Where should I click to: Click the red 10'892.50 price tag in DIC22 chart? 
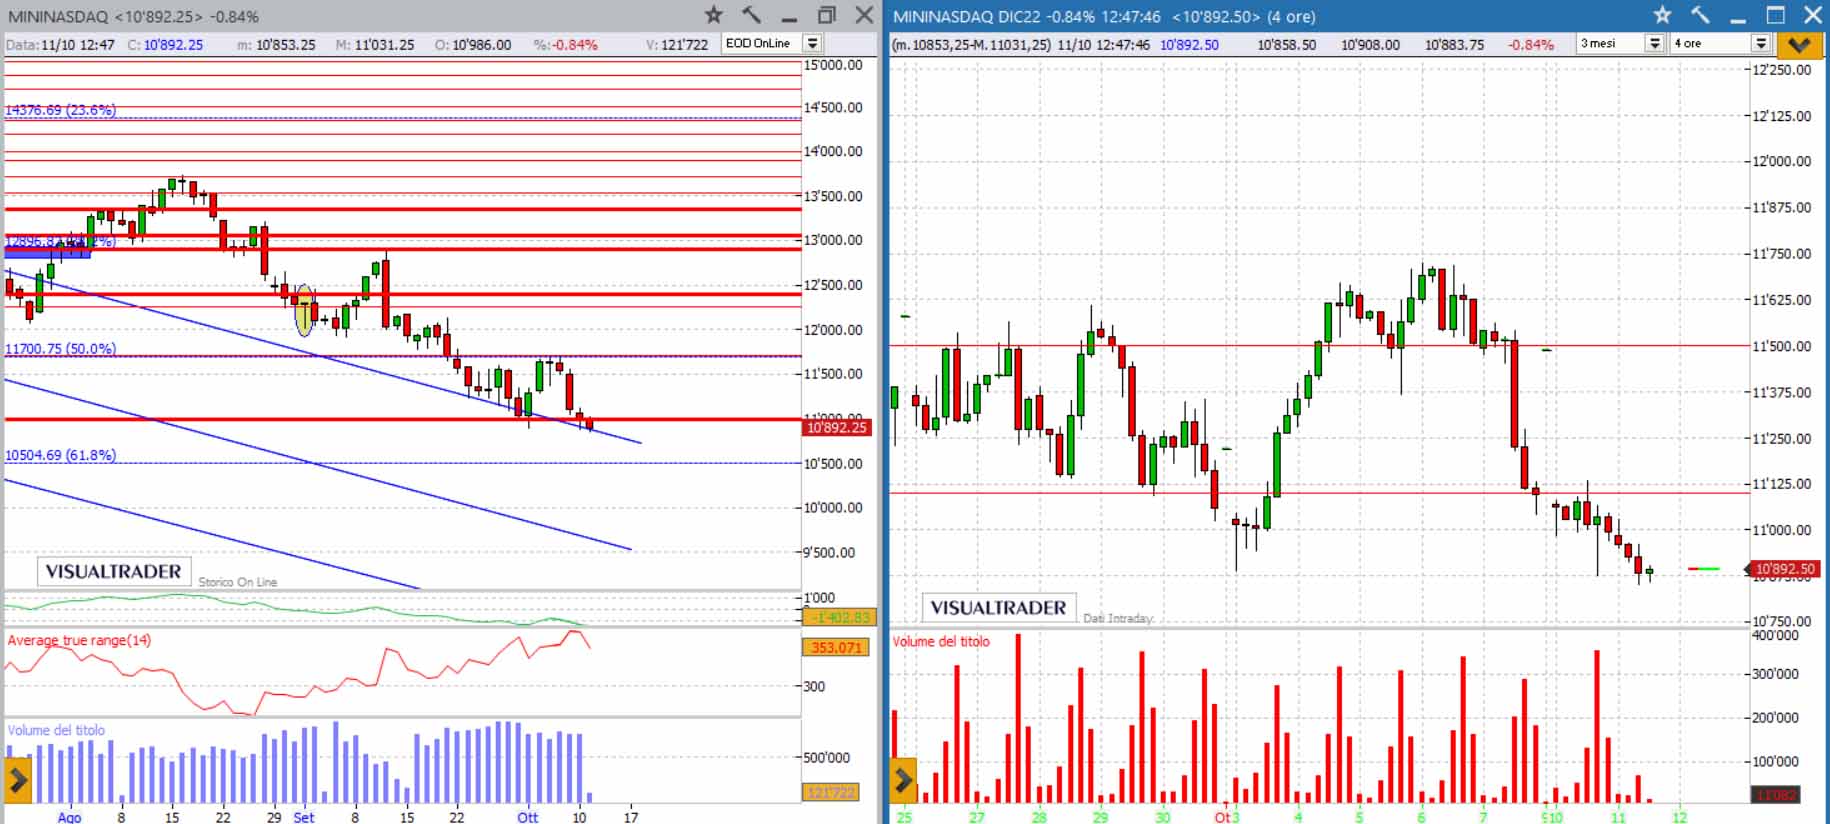click(1784, 569)
